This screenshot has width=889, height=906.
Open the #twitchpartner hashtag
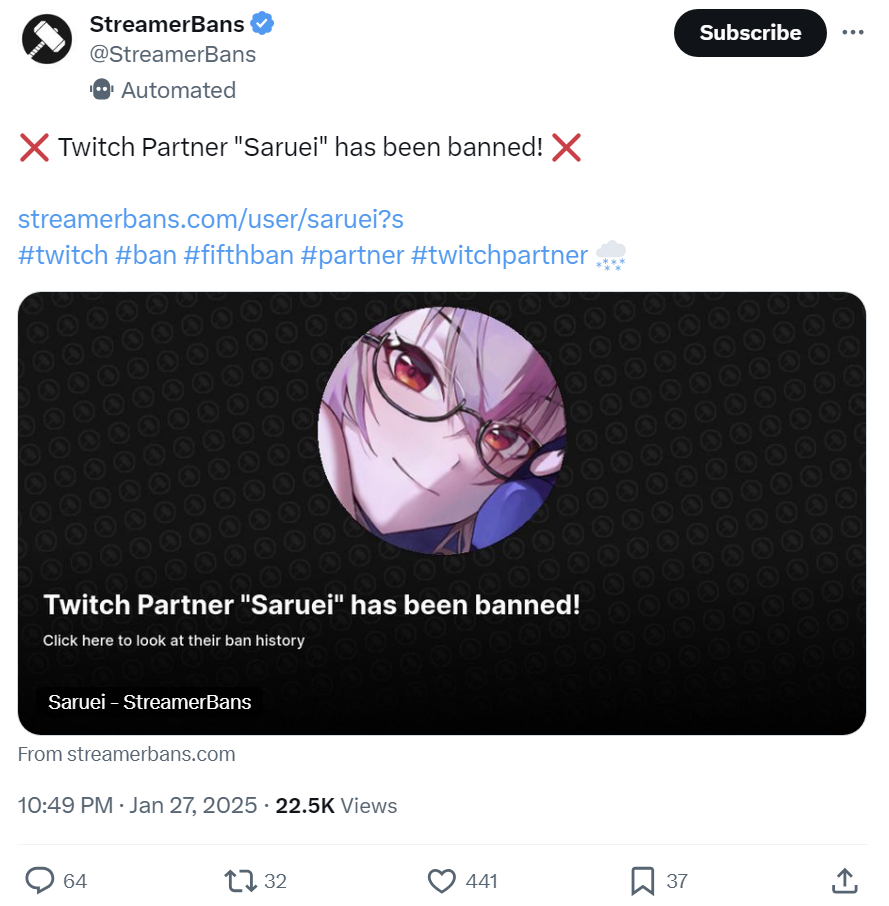pos(499,255)
